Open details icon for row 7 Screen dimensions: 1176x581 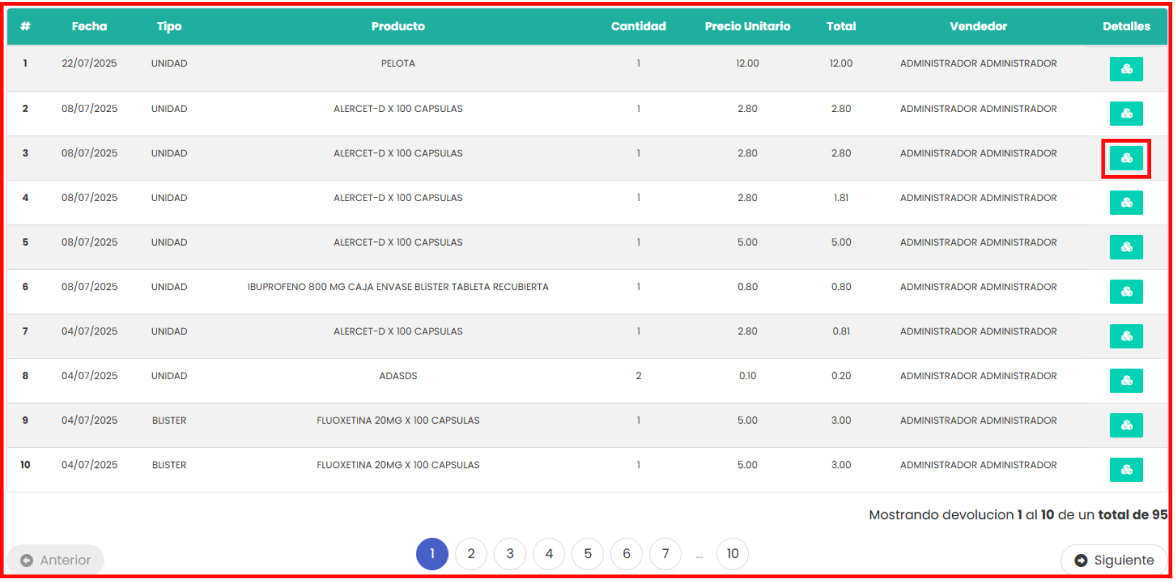(x=1126, y=336)
